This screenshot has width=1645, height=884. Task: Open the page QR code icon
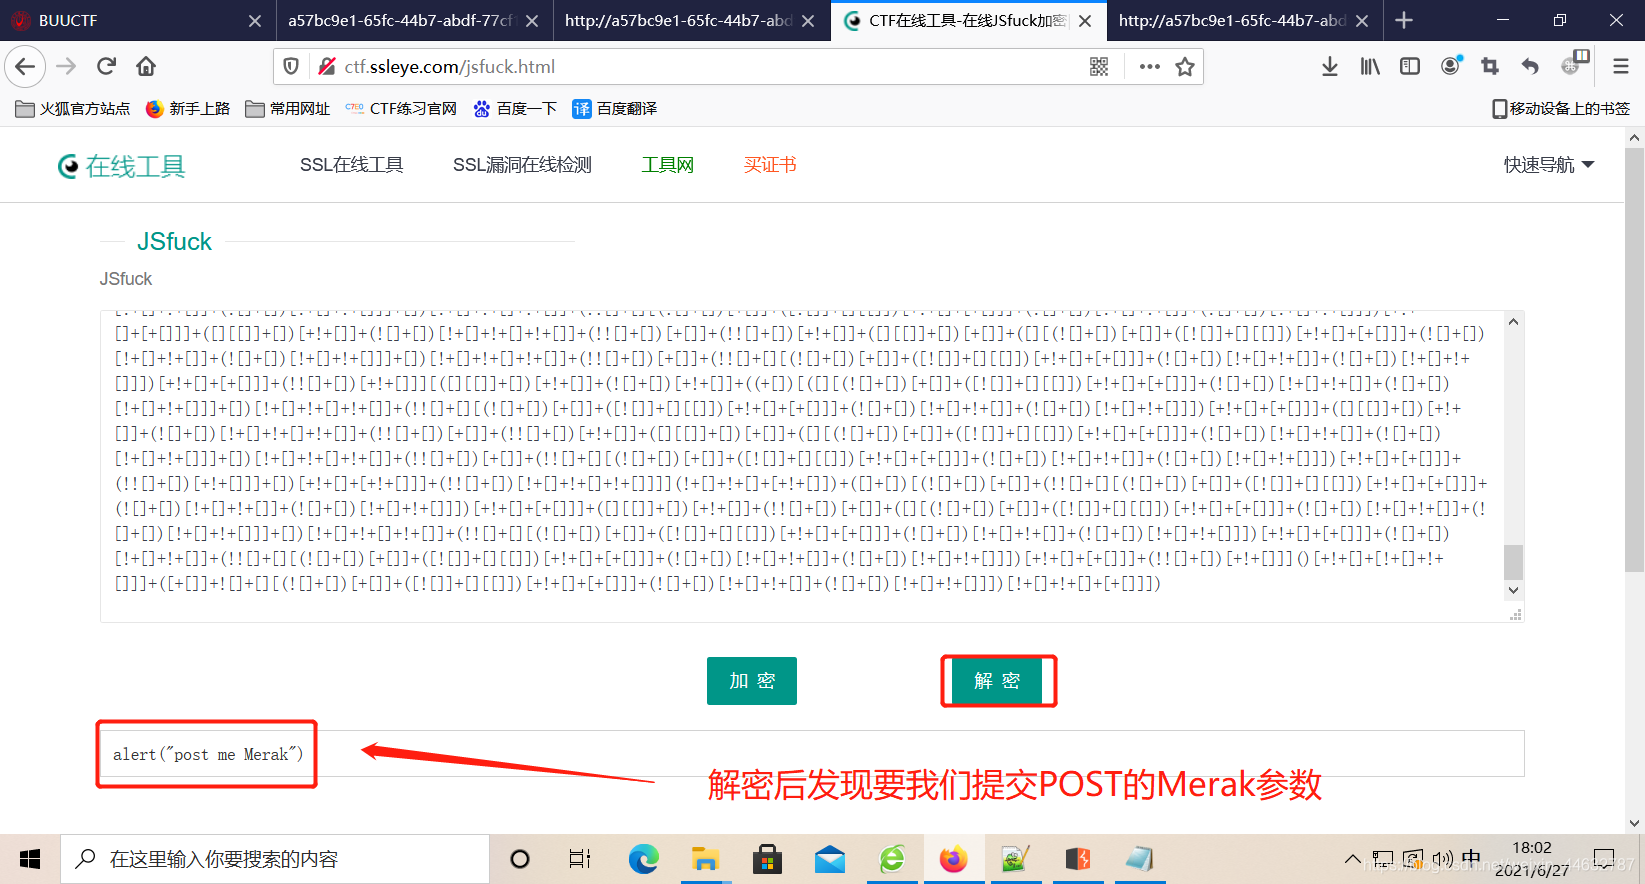click(1099, 67)
